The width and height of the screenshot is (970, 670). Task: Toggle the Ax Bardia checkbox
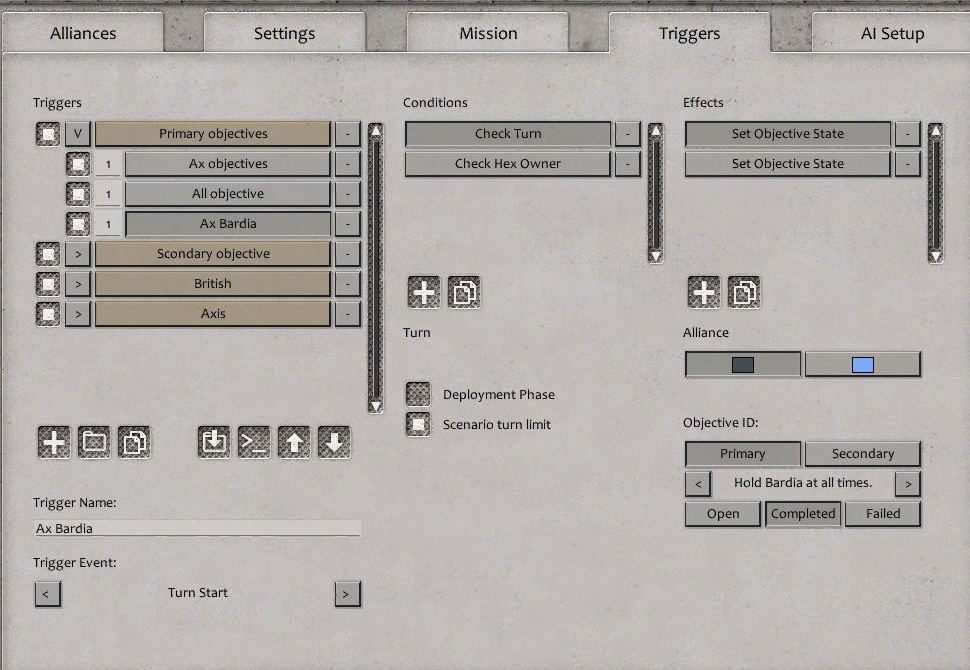click(x=78, y=224)
